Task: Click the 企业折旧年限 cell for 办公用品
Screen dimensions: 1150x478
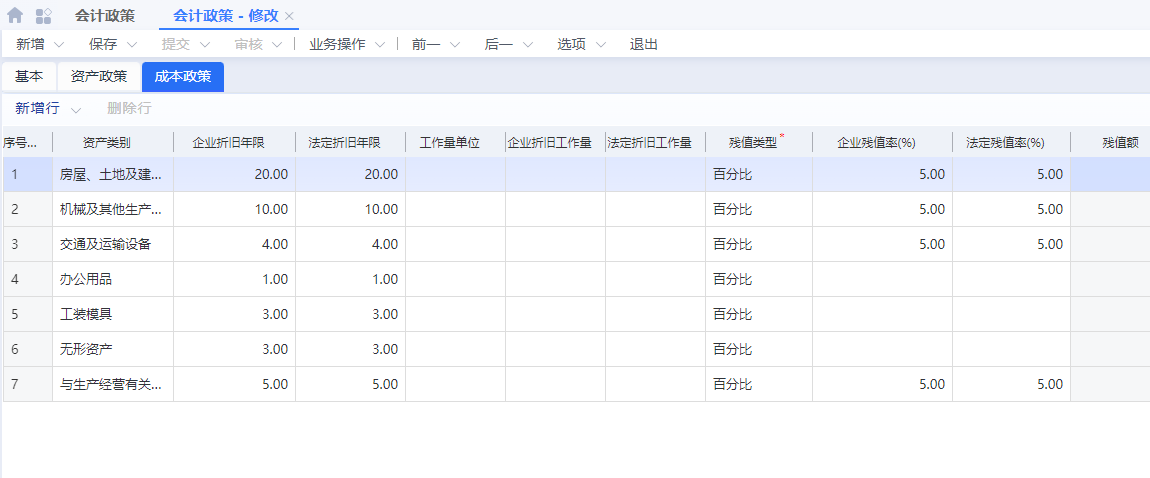Action: 234,279
